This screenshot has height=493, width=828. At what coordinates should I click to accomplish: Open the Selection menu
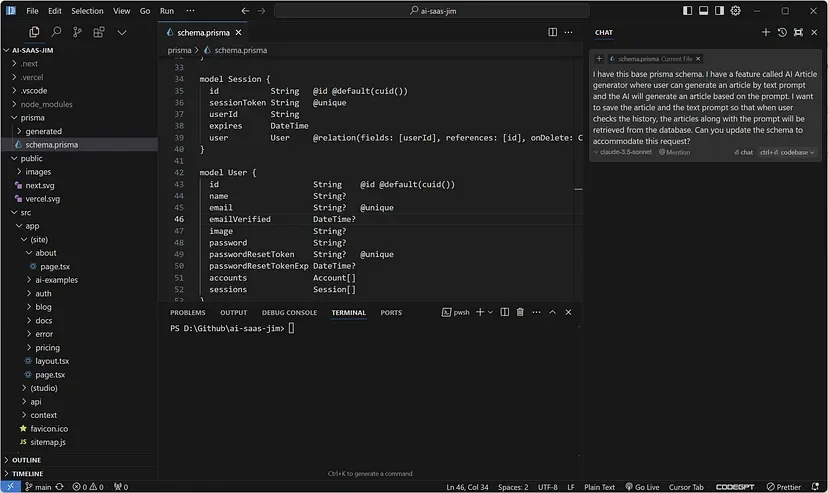87,11
